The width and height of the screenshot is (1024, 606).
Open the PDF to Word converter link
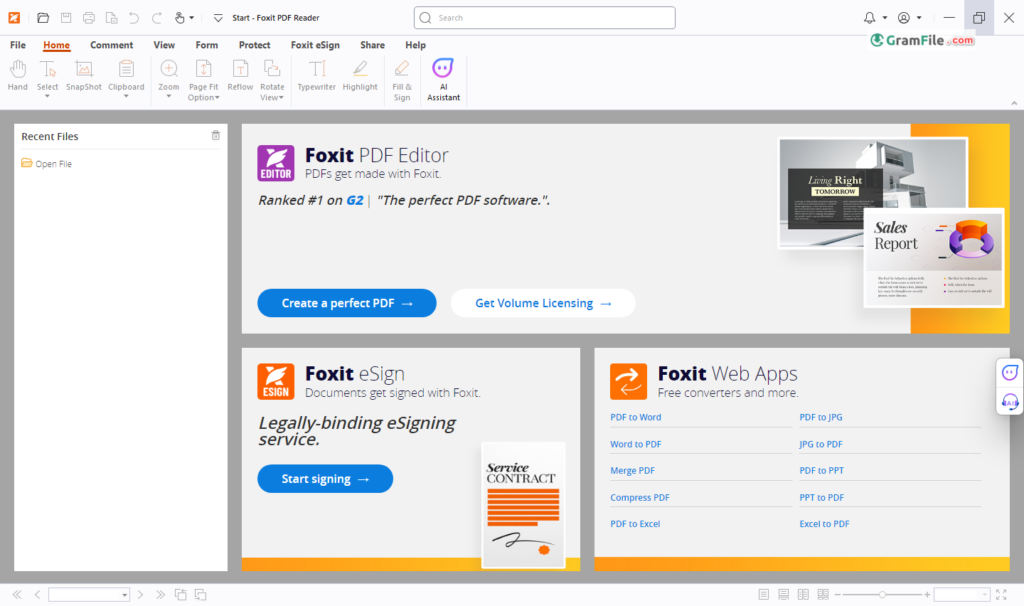(635, 417)
